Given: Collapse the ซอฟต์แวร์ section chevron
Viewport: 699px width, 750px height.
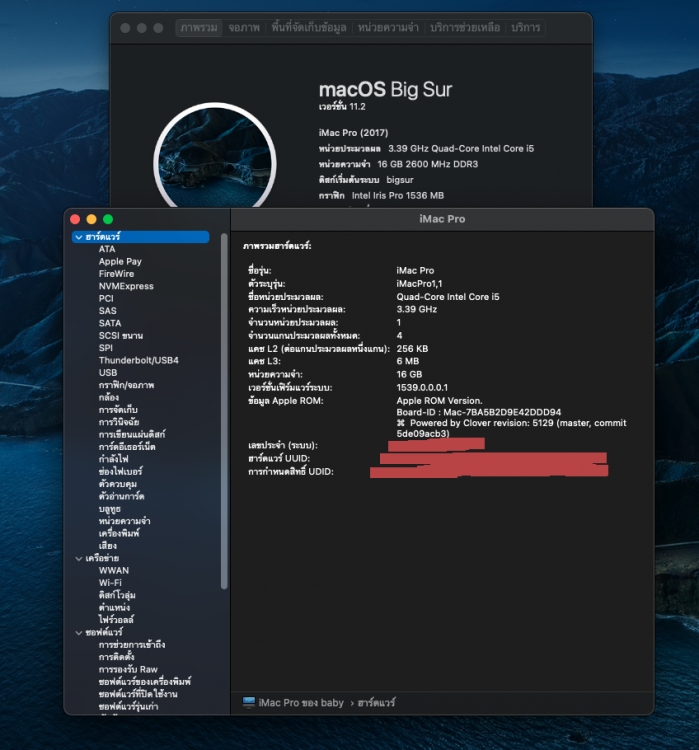Looking at the screenshot, I should (79, 633).
